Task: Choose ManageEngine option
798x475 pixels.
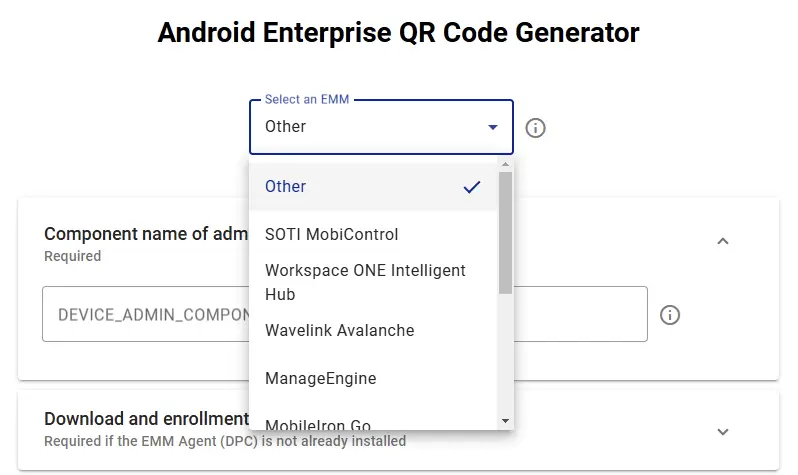Action: click(373, 378)
